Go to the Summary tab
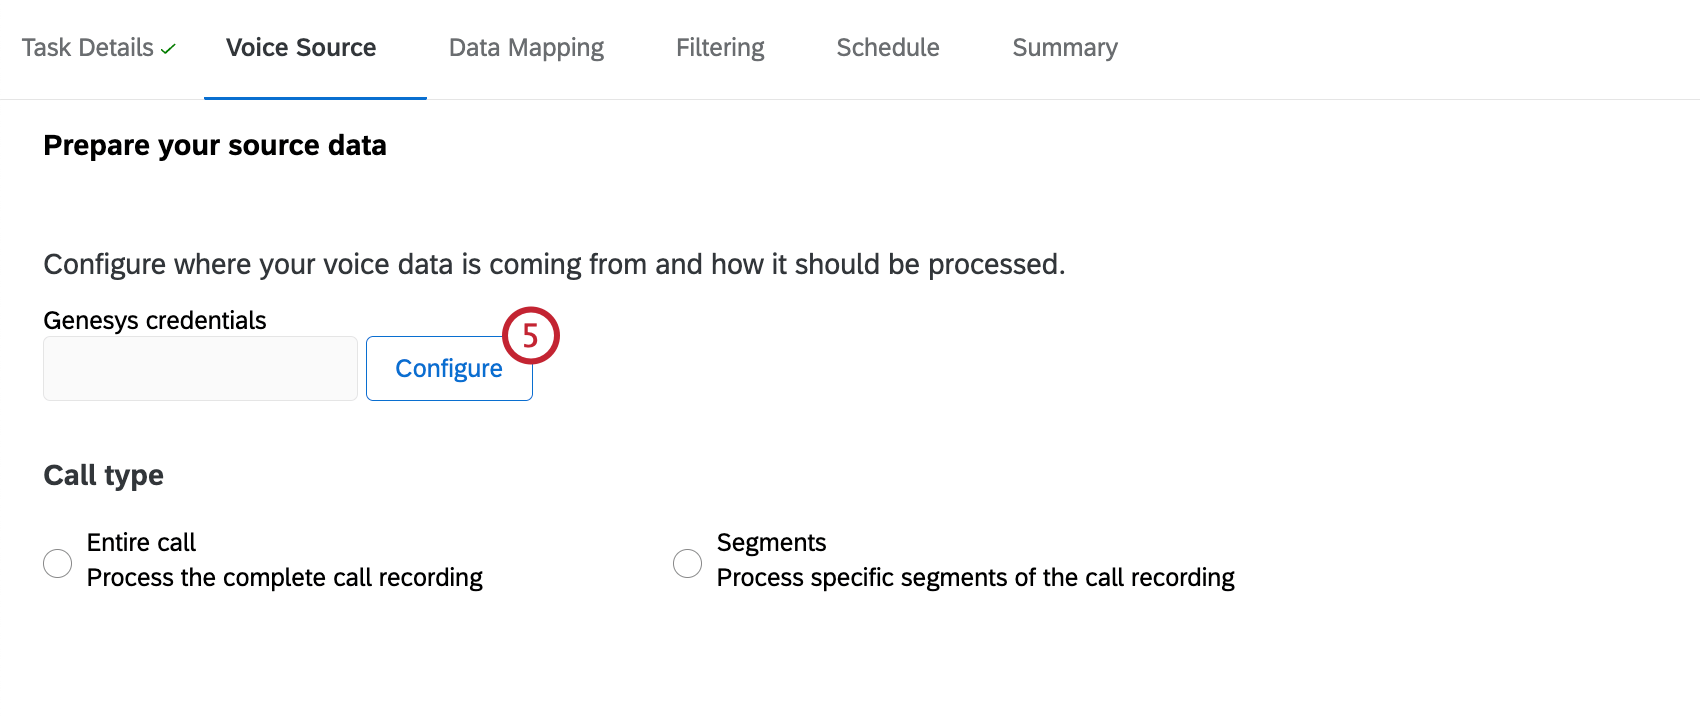The image size is (1700, 716). [x=1064, y=46]
